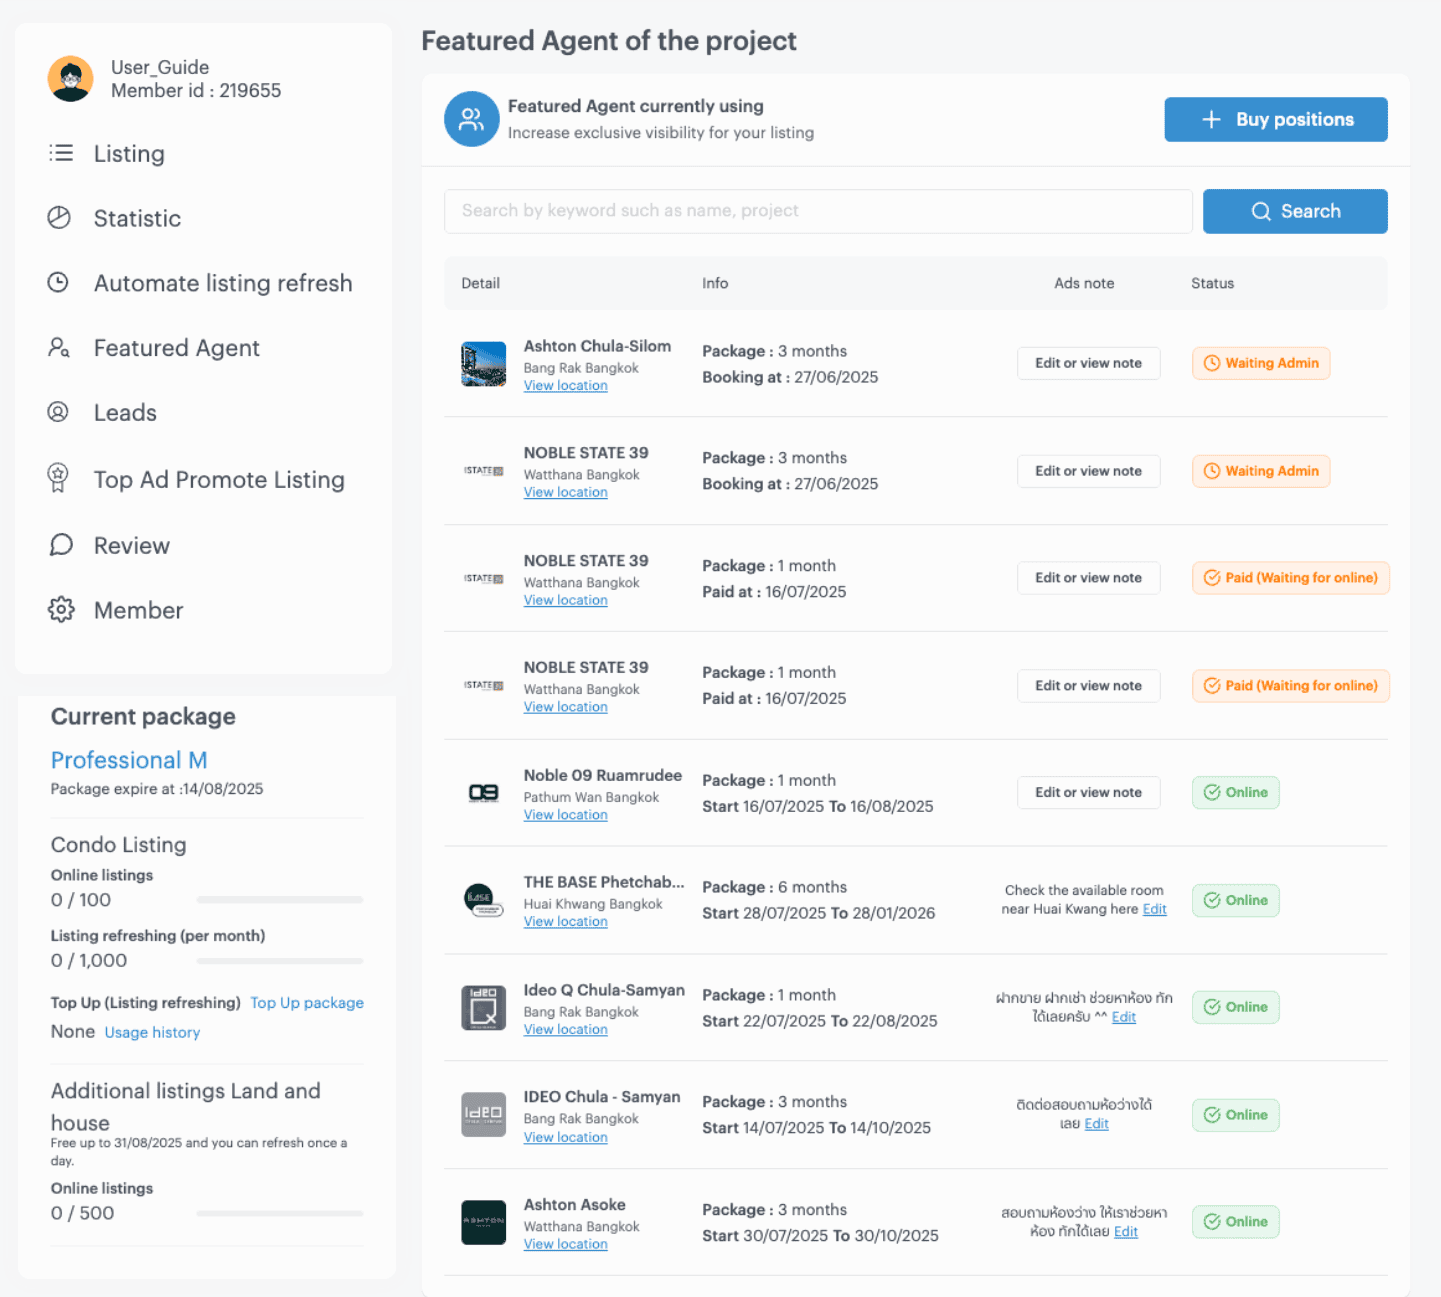This screenshot has height=1297, width=1441.
Task: Click the Member id : 219655 text
Action: (x=196, y=90)
